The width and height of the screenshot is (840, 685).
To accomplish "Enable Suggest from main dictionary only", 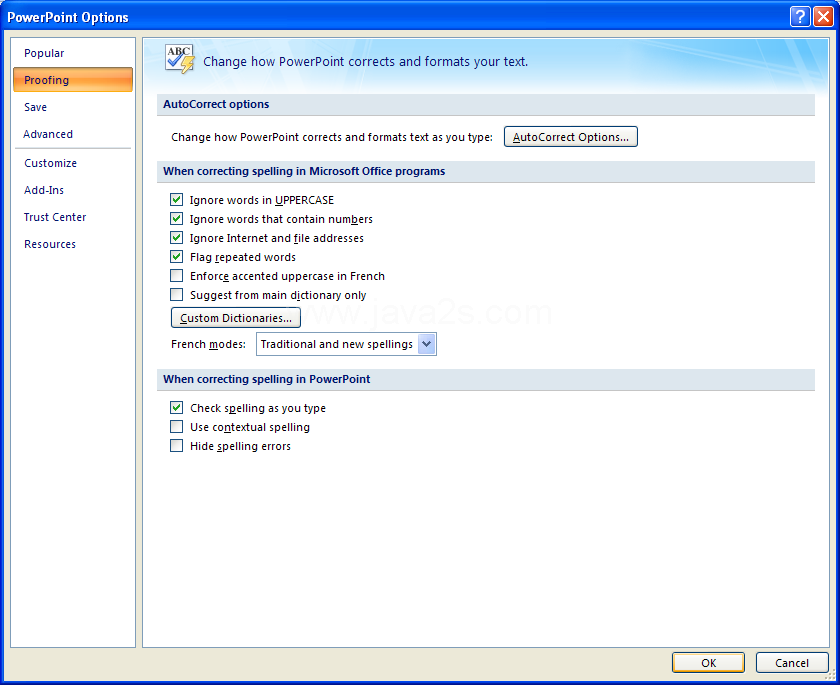I will (176, 294).
